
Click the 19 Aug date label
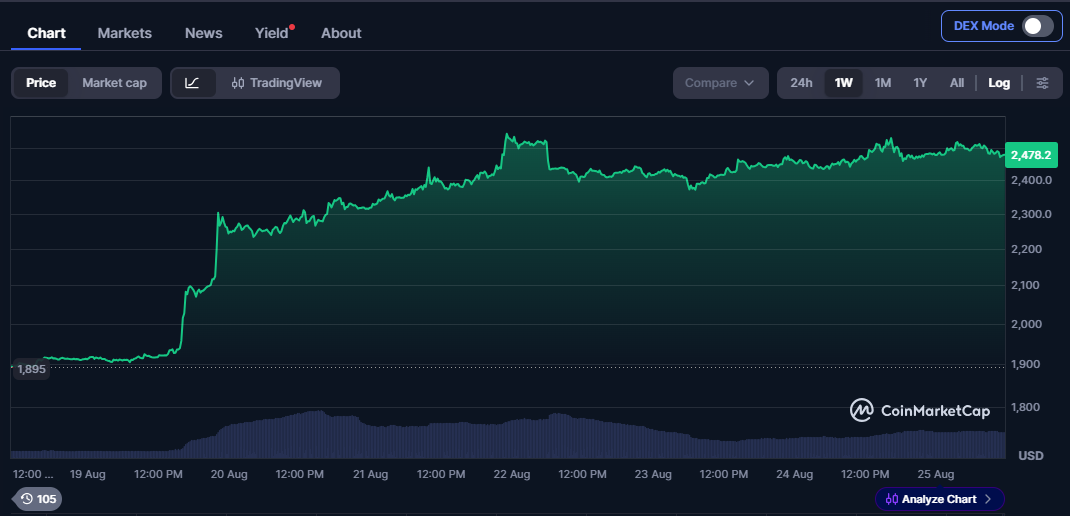[87, 474]
